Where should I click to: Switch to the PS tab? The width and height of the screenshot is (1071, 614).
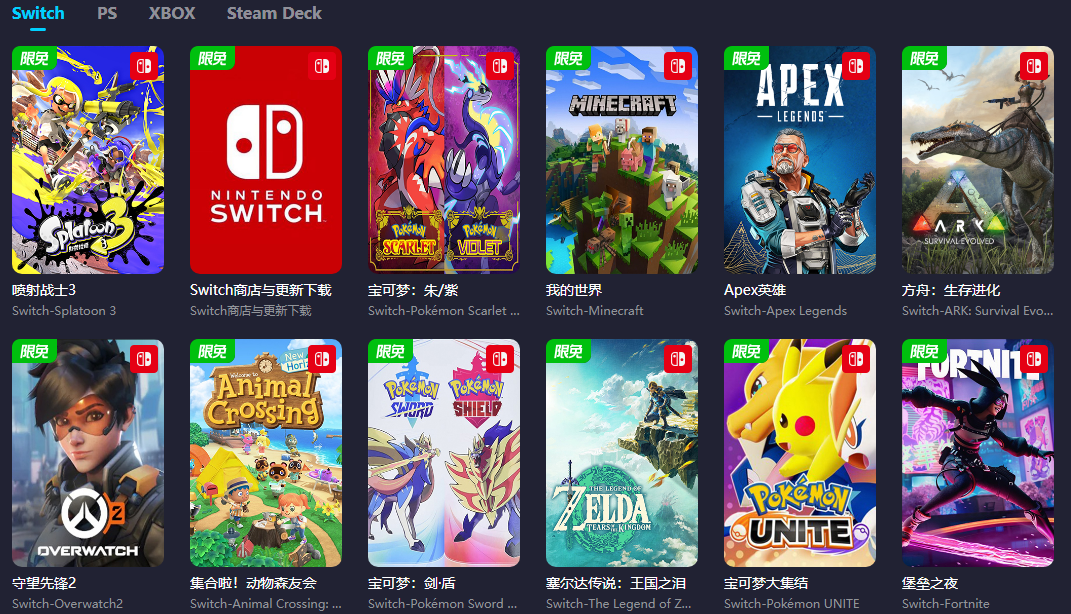click(x=107, y=13)
